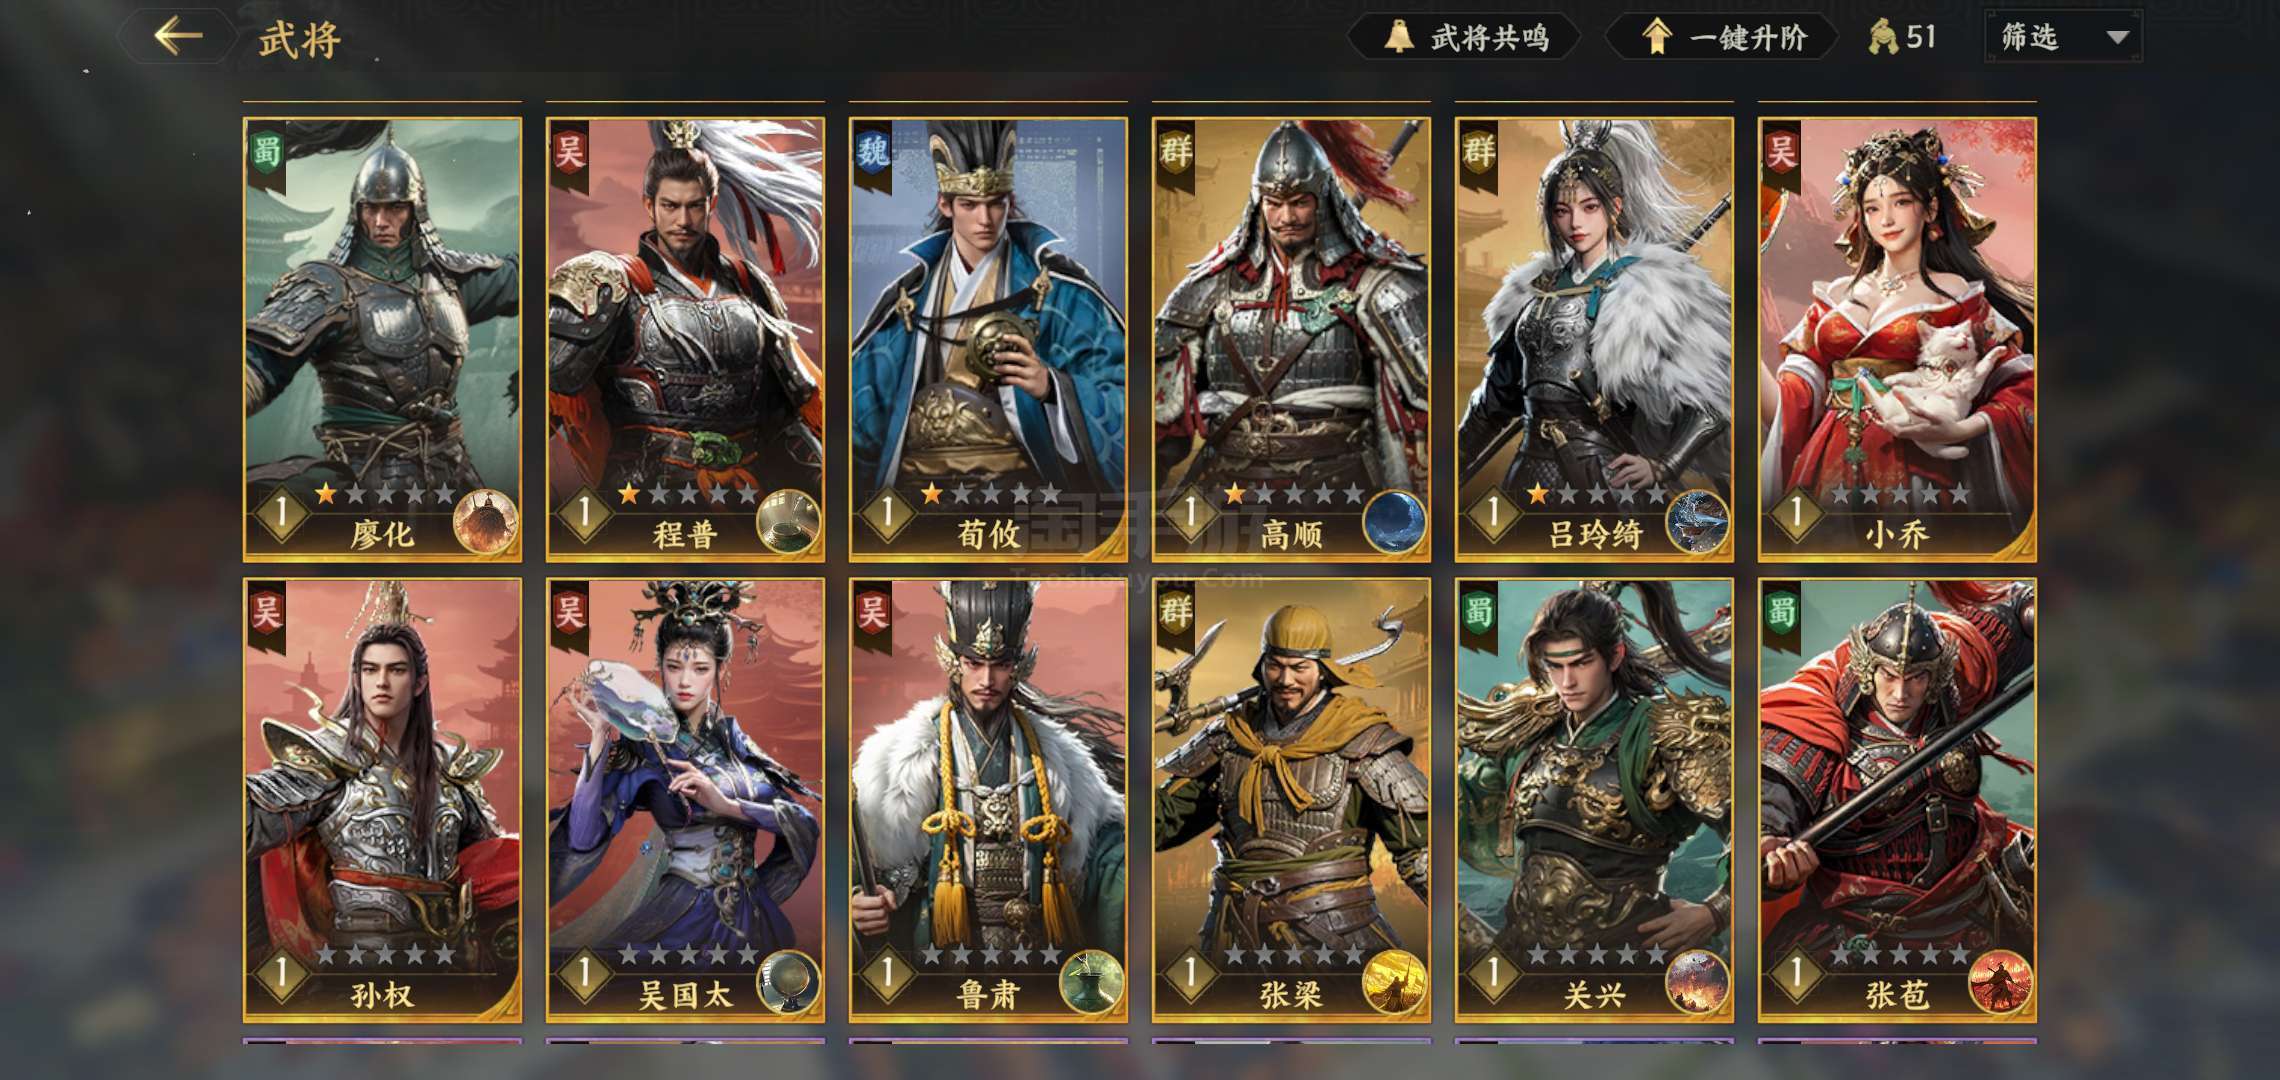The image size is (2280, 1080).
Task: Tap 程普's round skill icon
Action: (788, 523)
